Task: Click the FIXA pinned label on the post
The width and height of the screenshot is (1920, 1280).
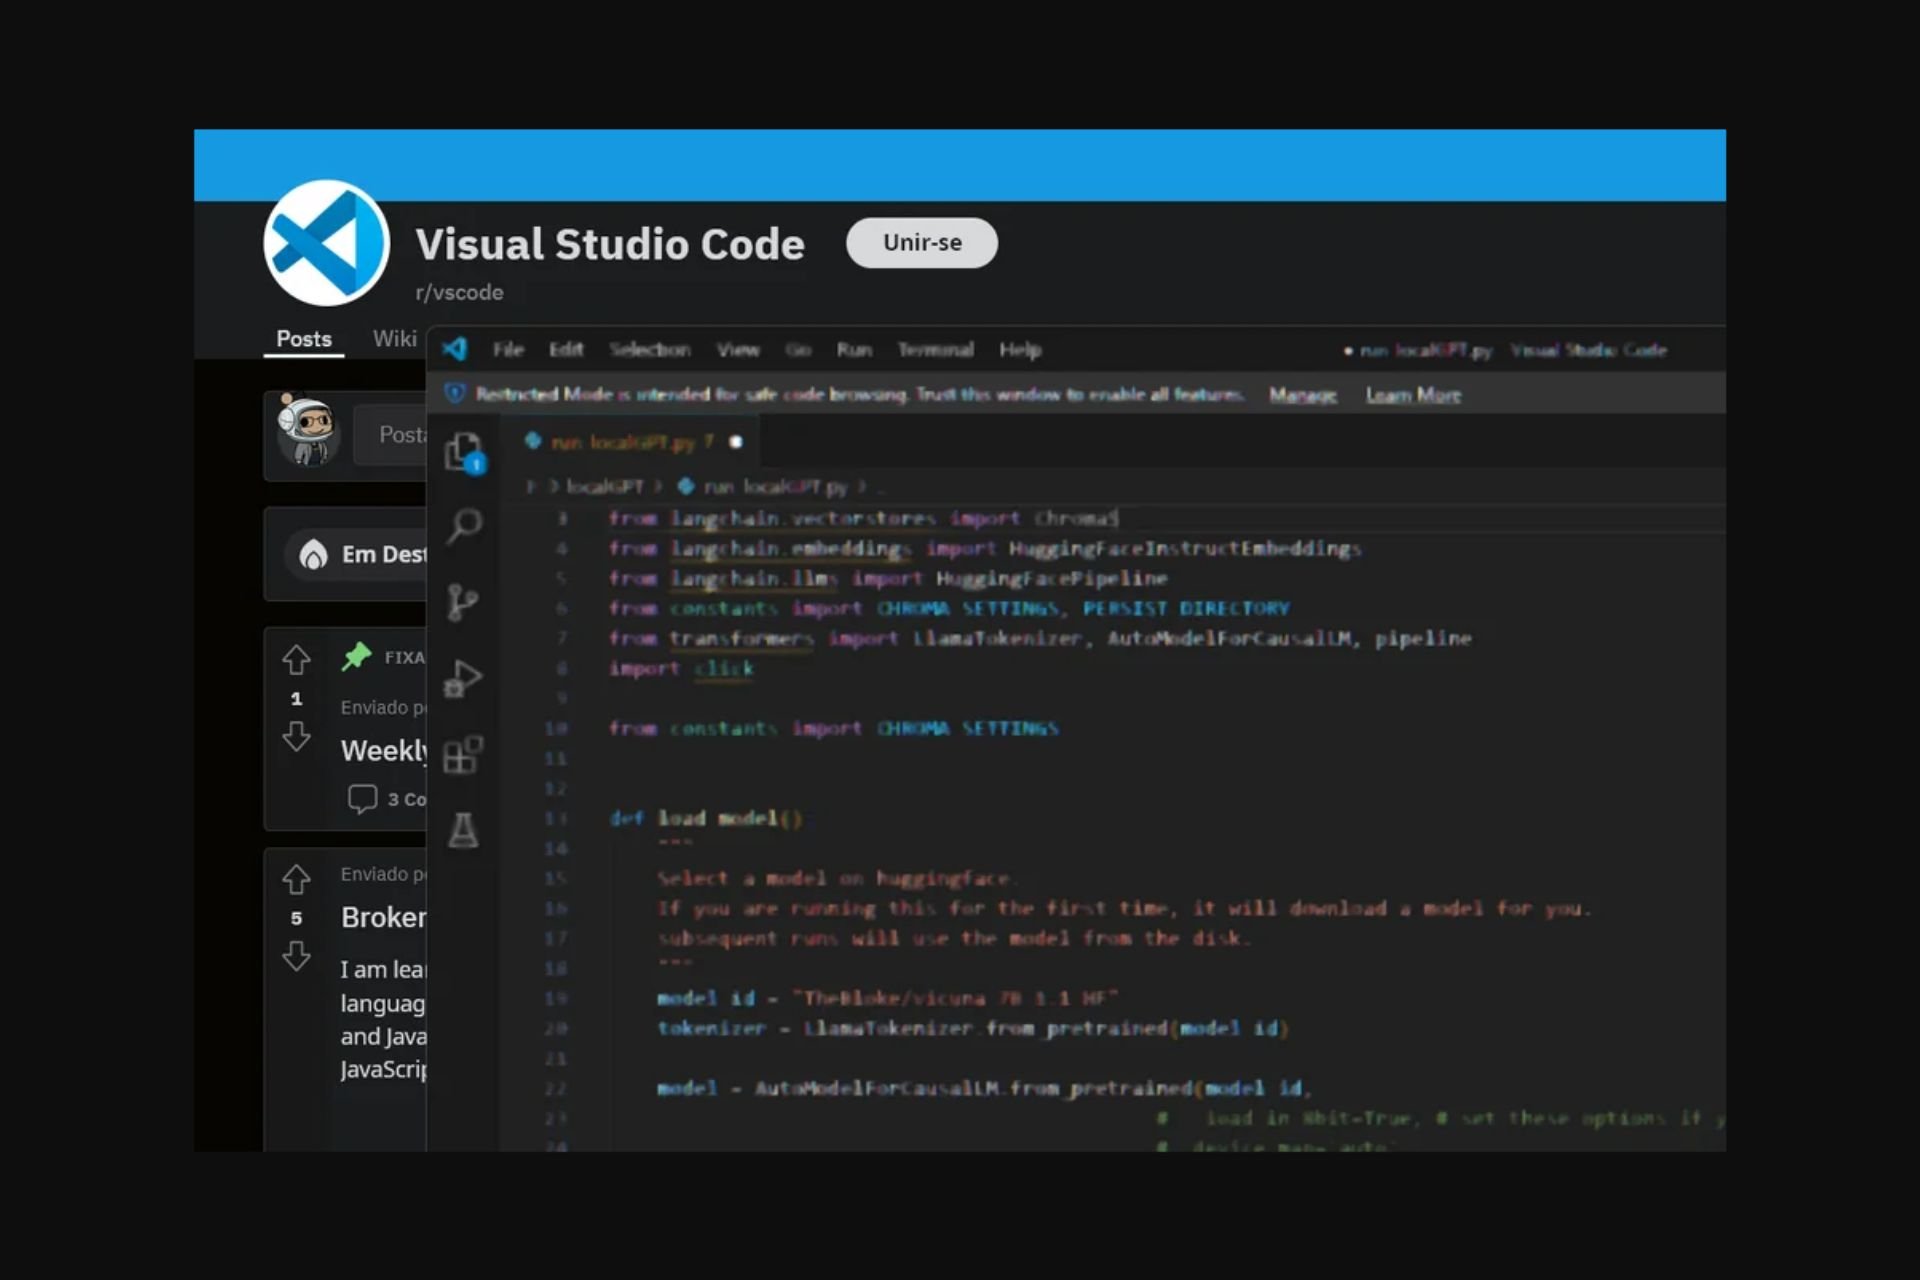Action: point(405,657)
